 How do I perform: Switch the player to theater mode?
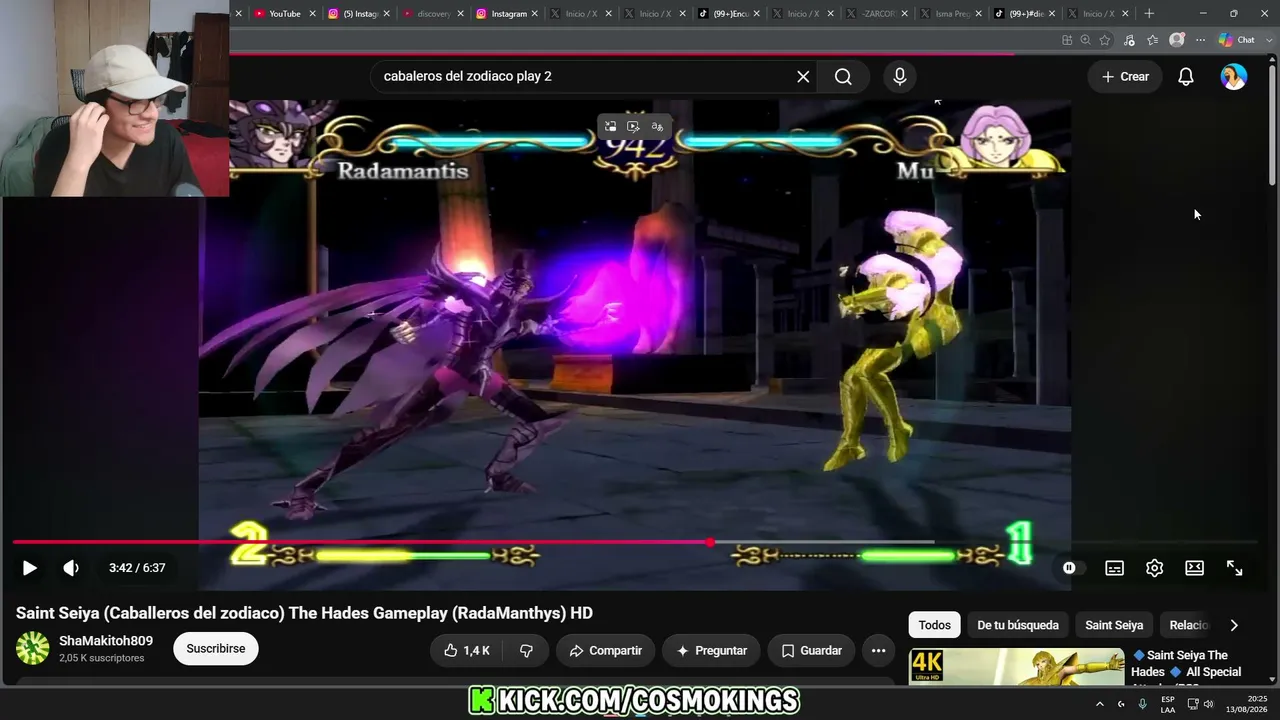coord(1195,568)
